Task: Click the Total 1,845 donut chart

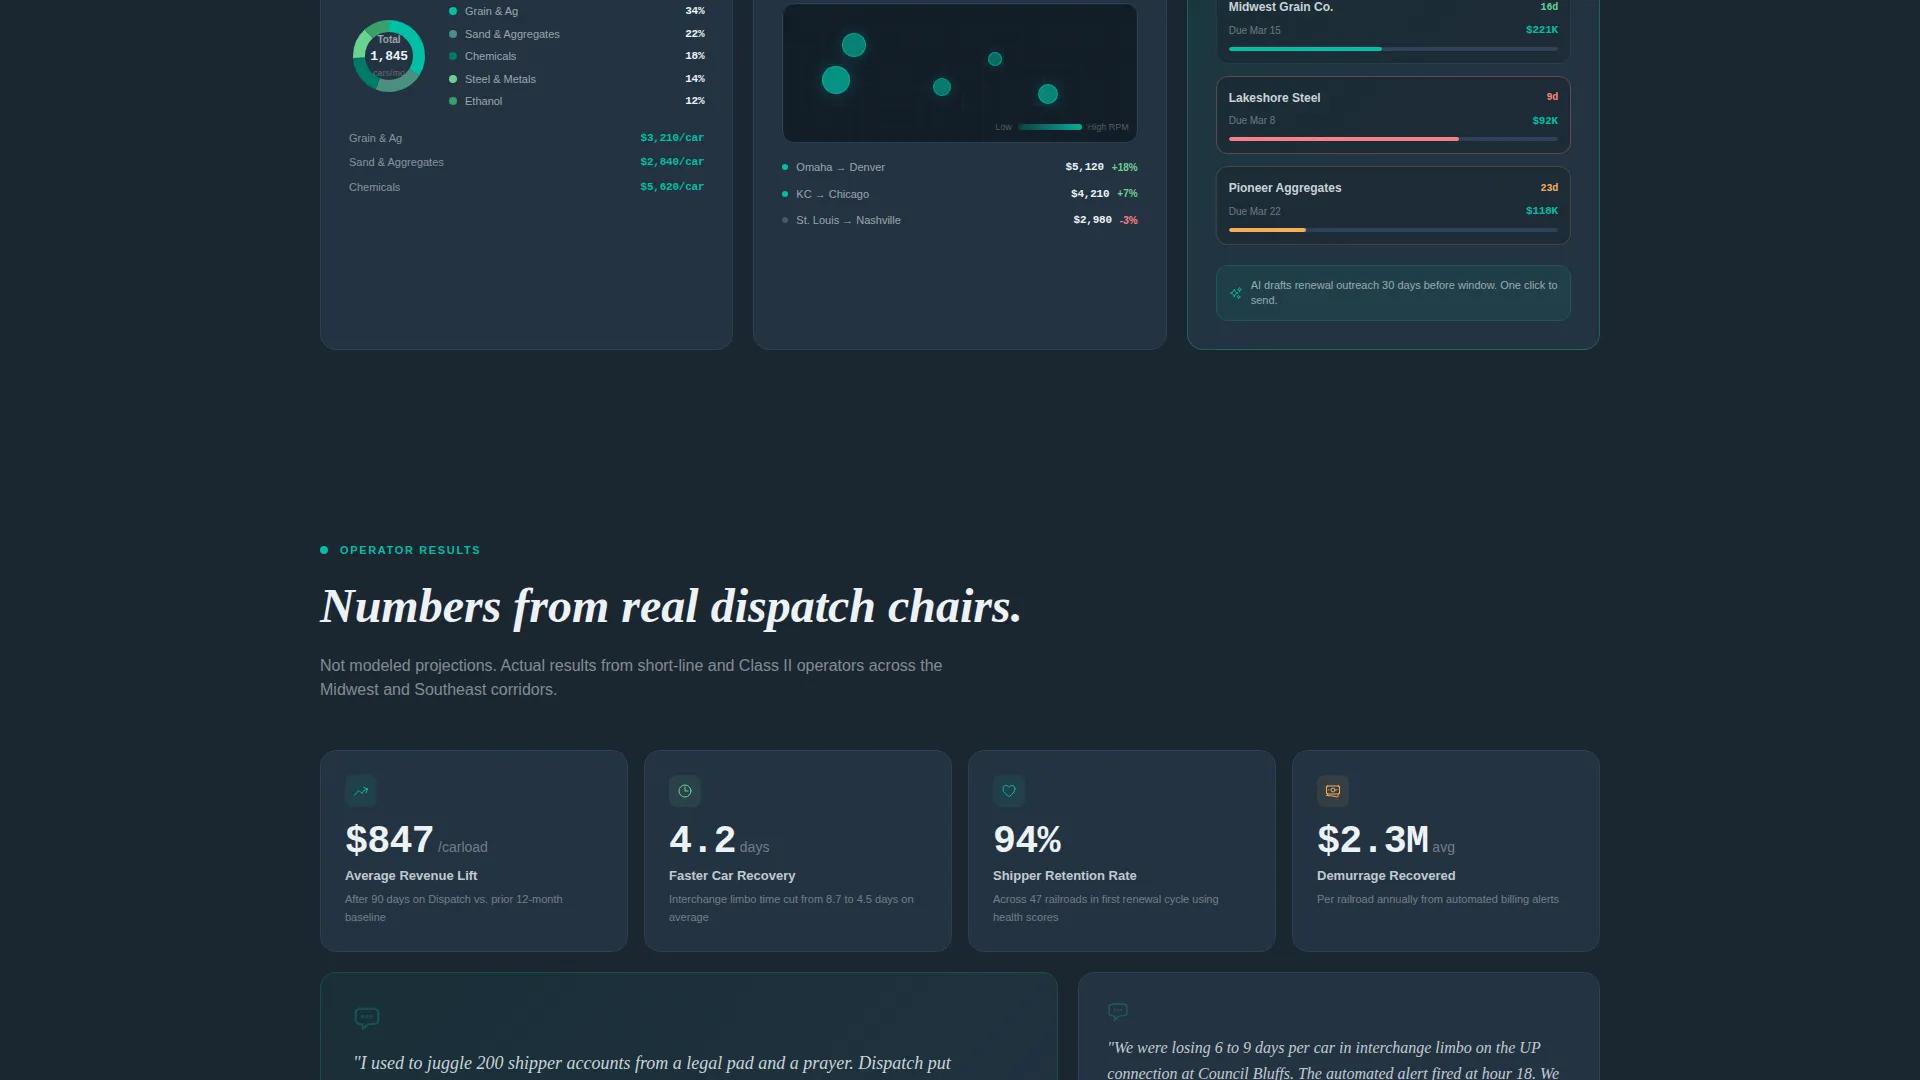Action: pos(389,56)
